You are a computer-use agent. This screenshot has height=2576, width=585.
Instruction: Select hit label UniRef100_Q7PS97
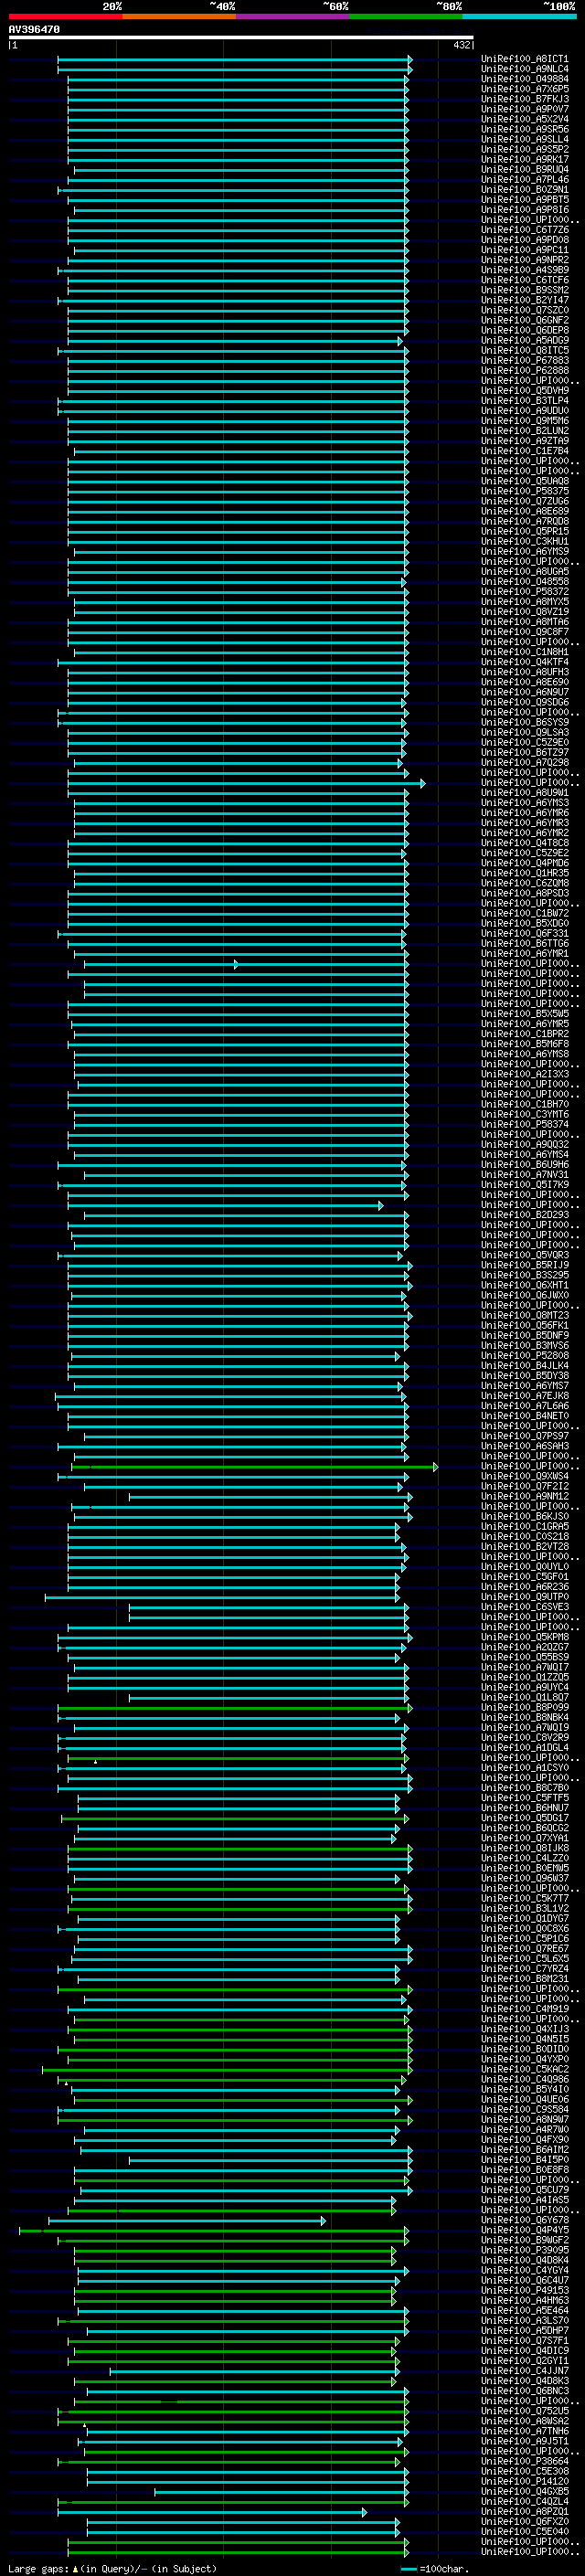pyautogui.click(x=525, y=1436)
